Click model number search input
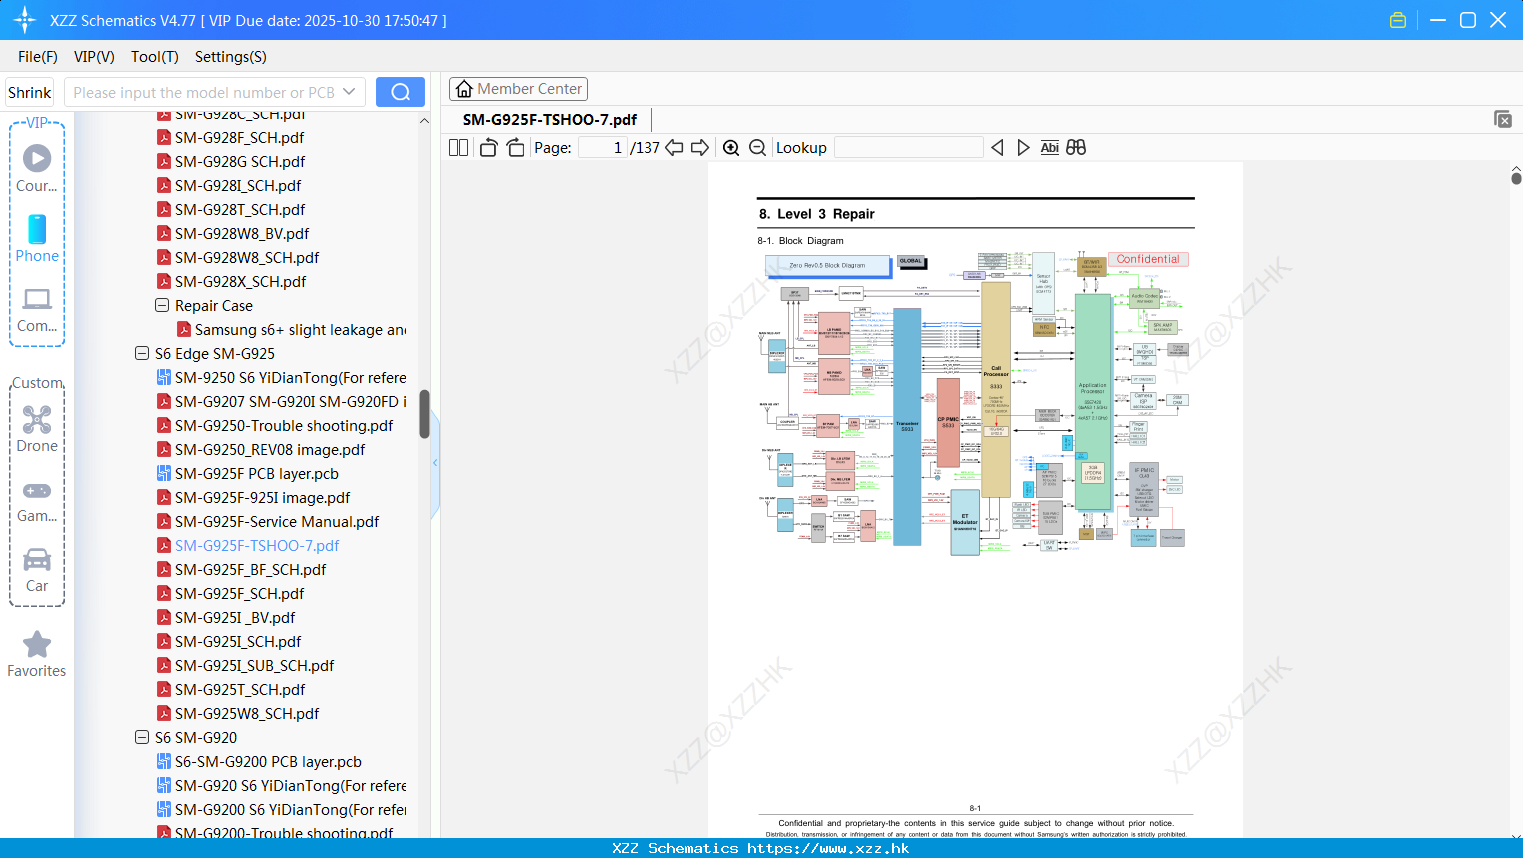The image size is (1523, 858). pyautogui.click(x=203, y=92)
